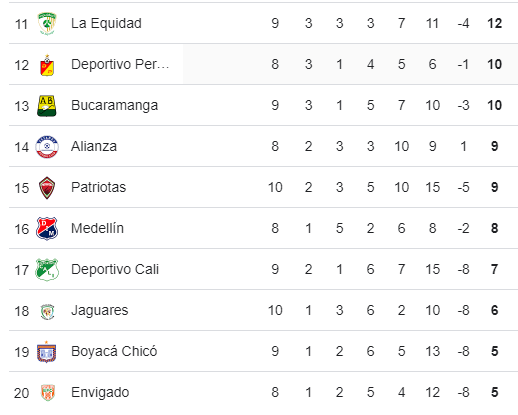Viewport: 518px width, 415px height.
Task: Open the Medellín team link
Action: (97, 228)
